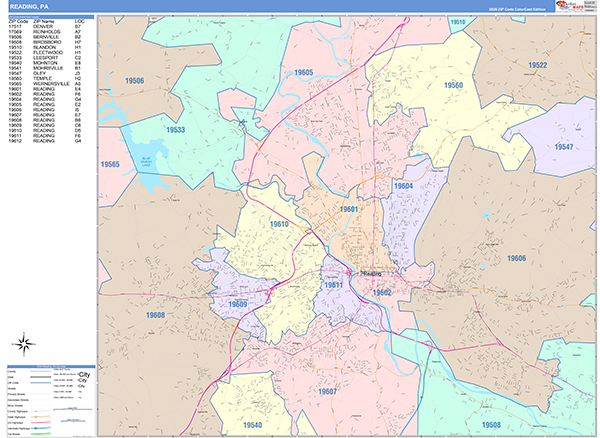Click the Reading city label on the map
This screenshot has width=600, height=438.
point(371,271)
